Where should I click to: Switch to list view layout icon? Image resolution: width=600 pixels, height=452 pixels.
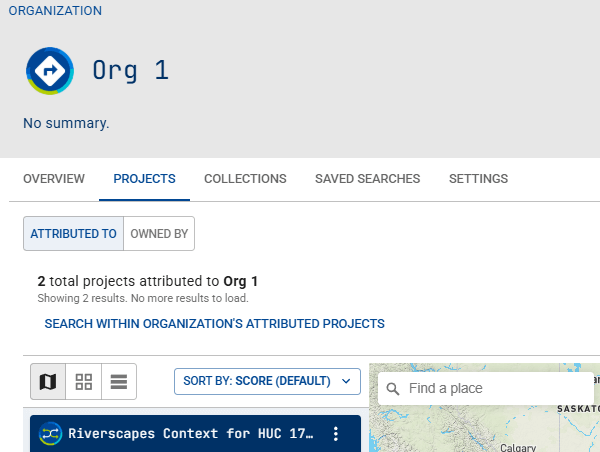pyautogui.click(x=119, y=381)
